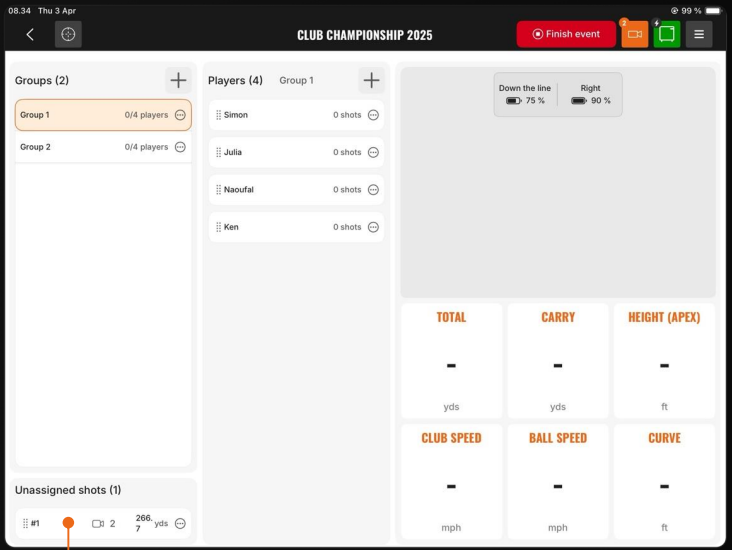Screen dimensions: 732x550
Task: Go back using the left arrow
Action: [x=30, y=35]
